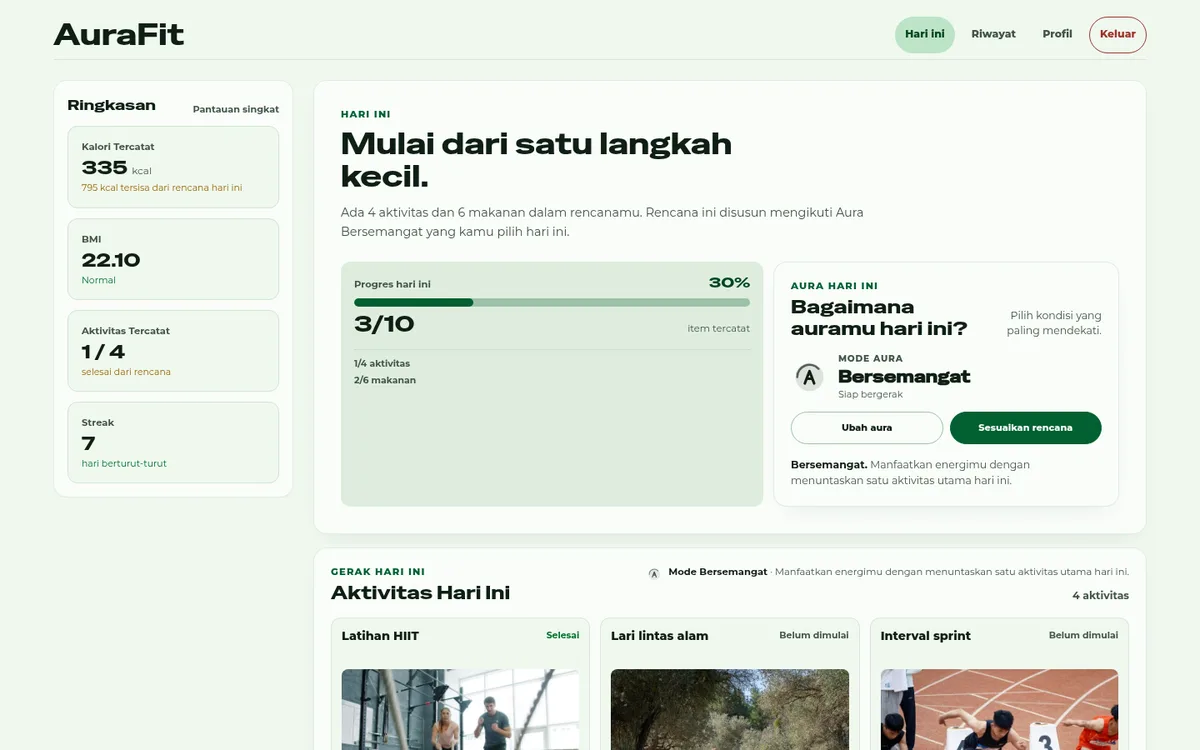Click the Selesai status on Latihan HIIT
Viewport: 1200px width, 750px height.
tap(563, 635)
